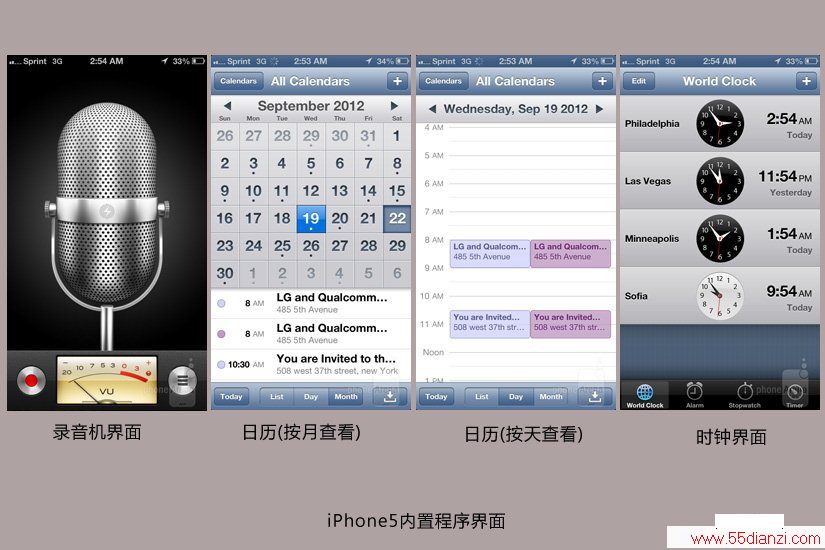
Task: Open Calendars button in the month view
Action: tap(238, 81)
